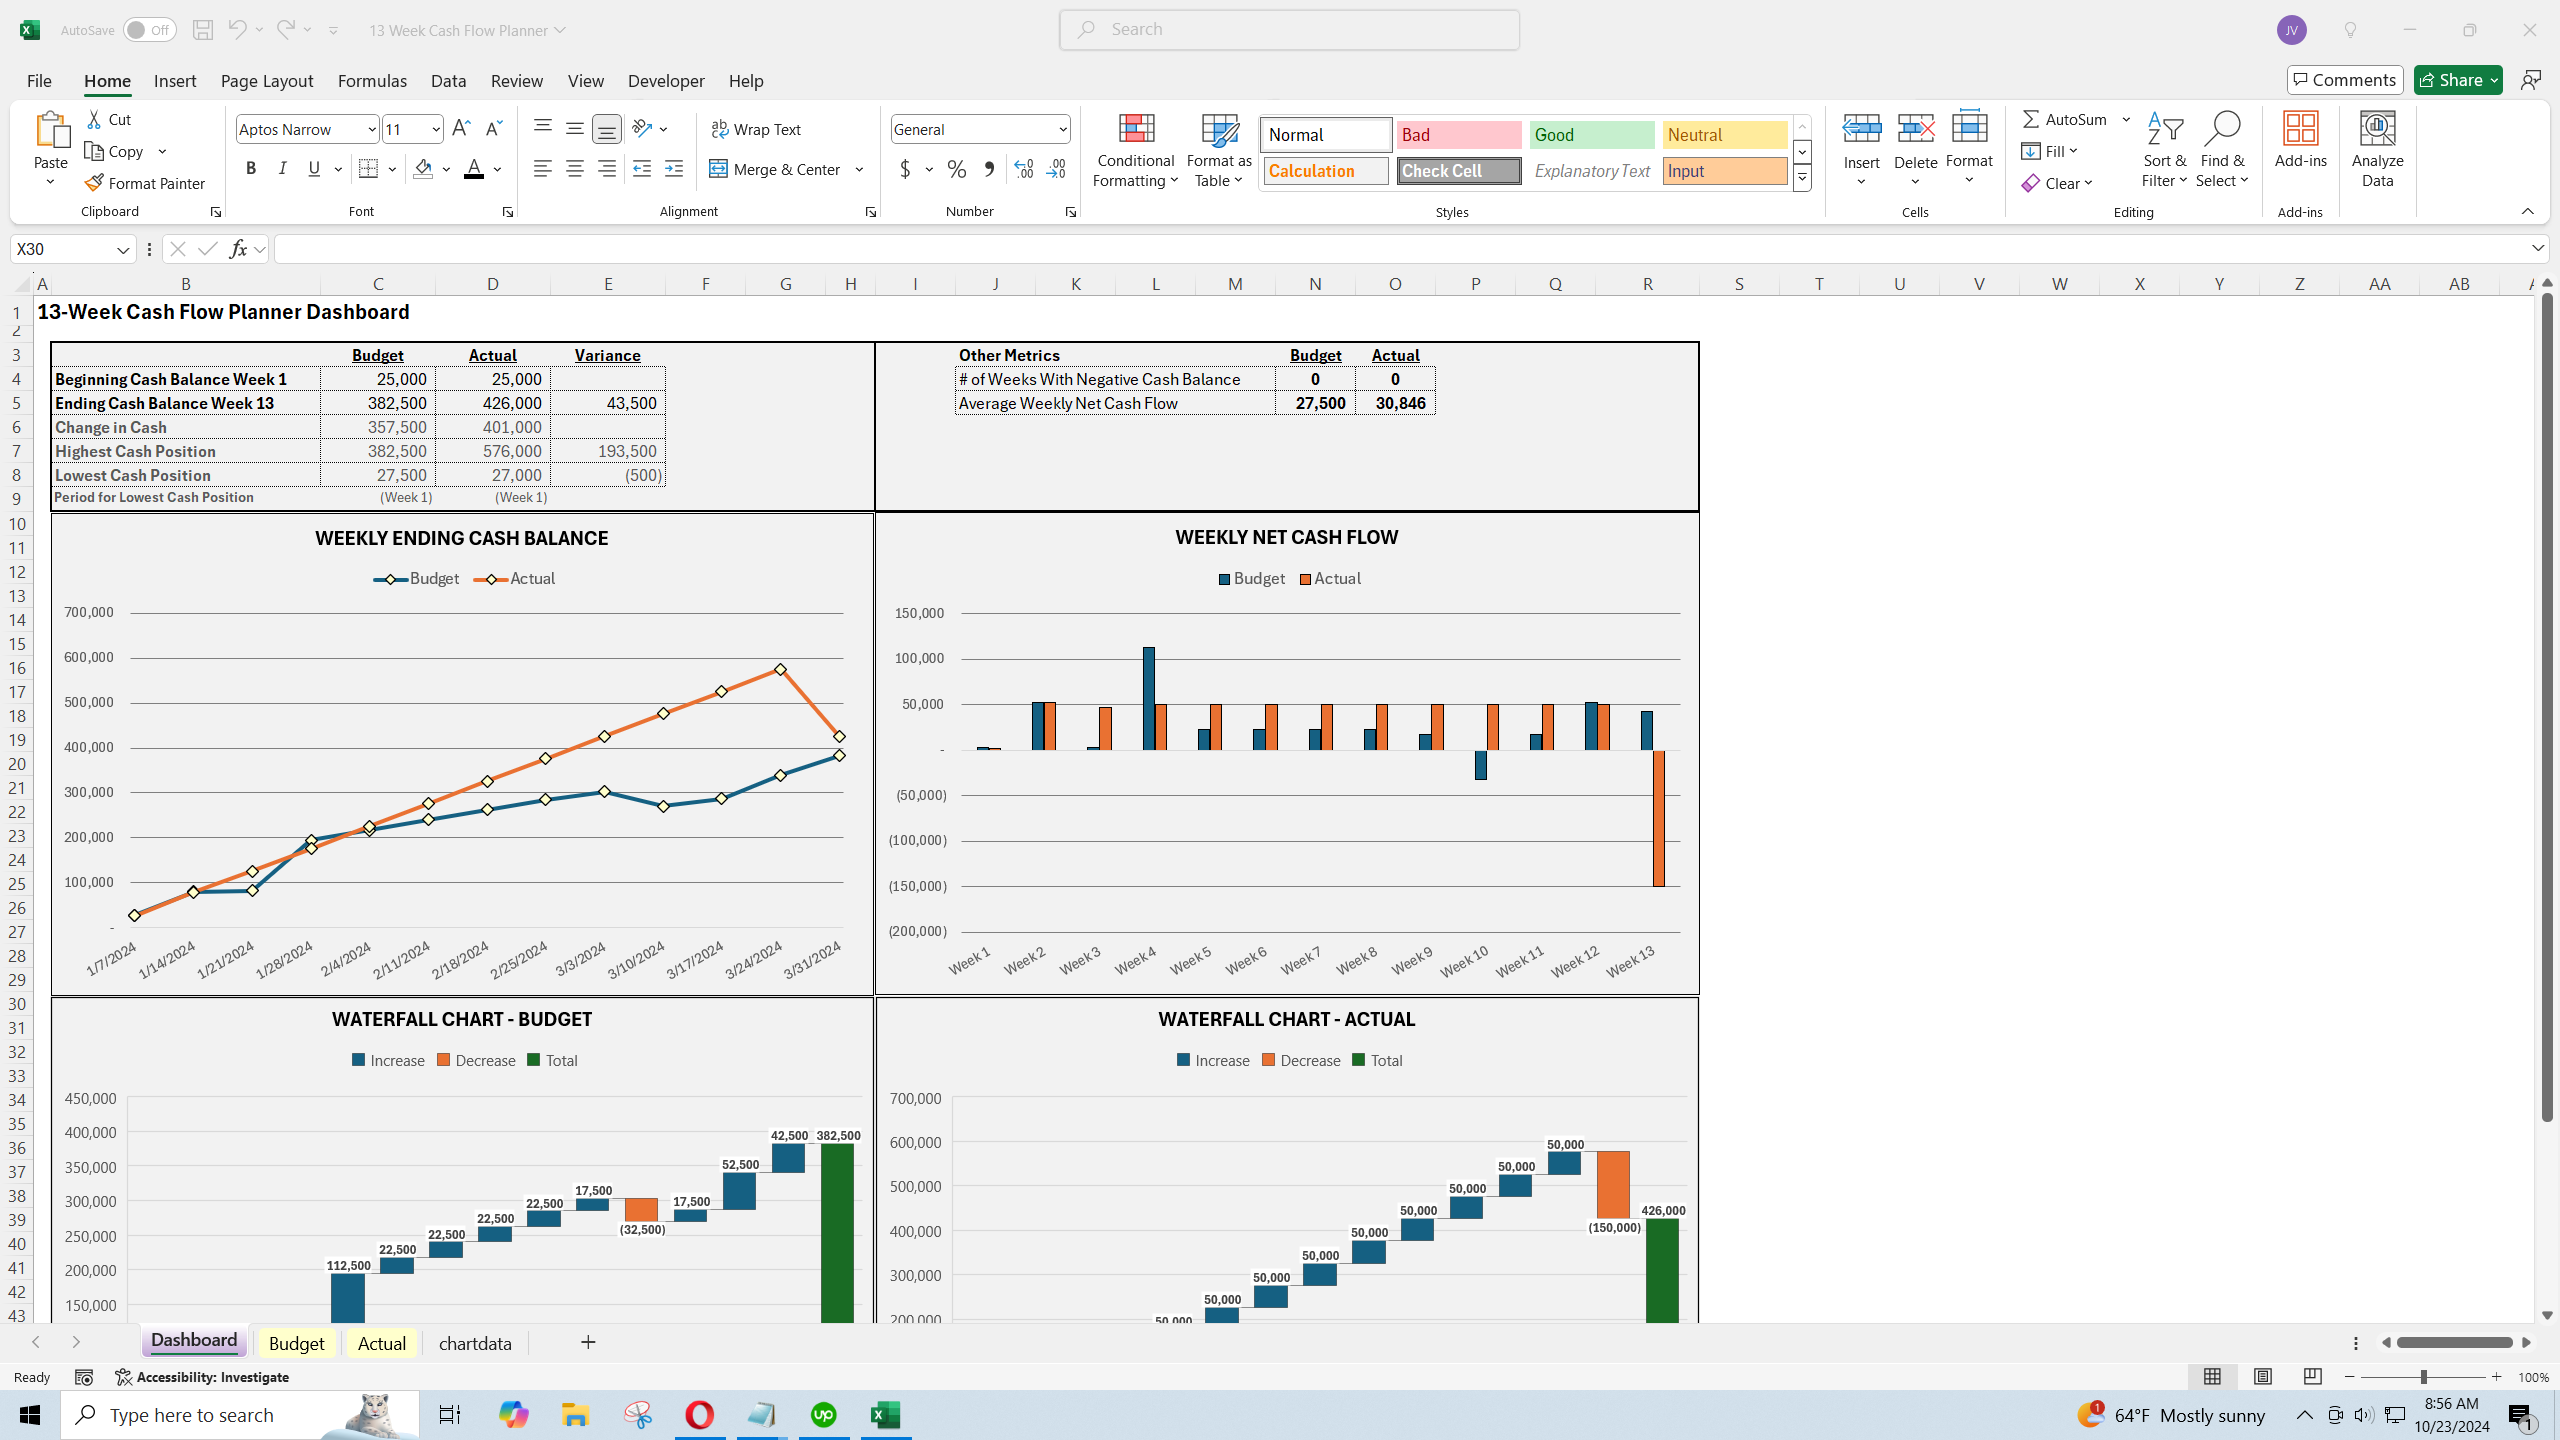Switch to Page Layout view in status bar
Screen dimensions: 2560x1440
point(2263,1377)
